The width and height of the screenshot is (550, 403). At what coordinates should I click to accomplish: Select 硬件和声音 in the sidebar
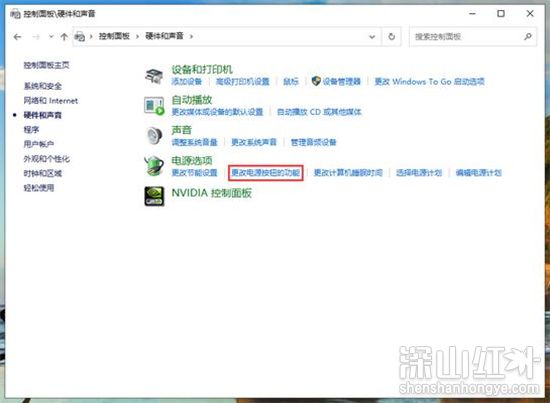(42, 115)
